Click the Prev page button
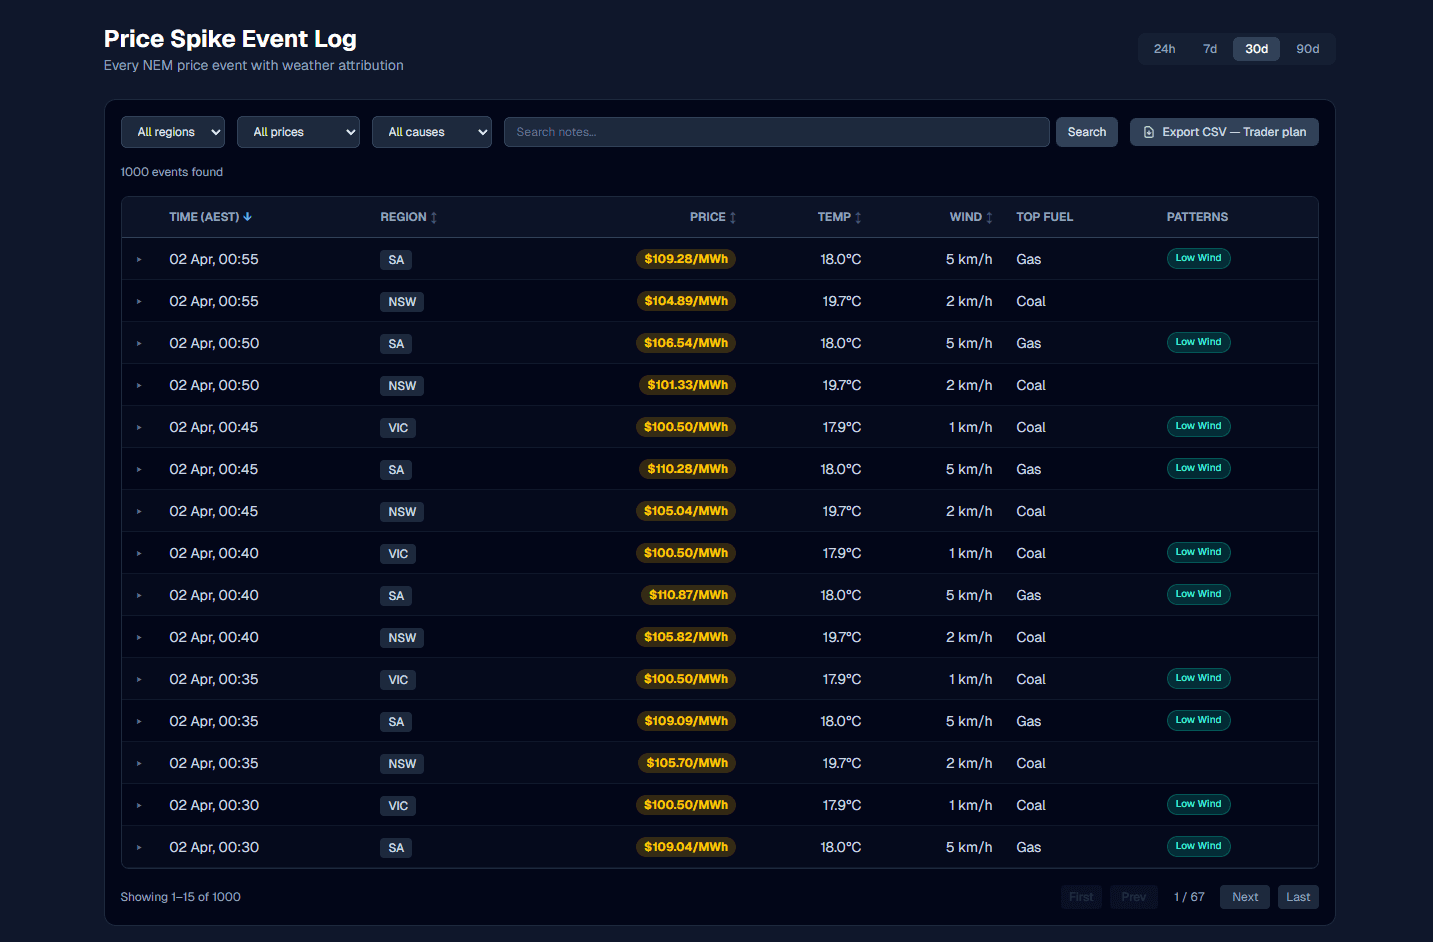The image size is (1433, 942). [1134, 897]
